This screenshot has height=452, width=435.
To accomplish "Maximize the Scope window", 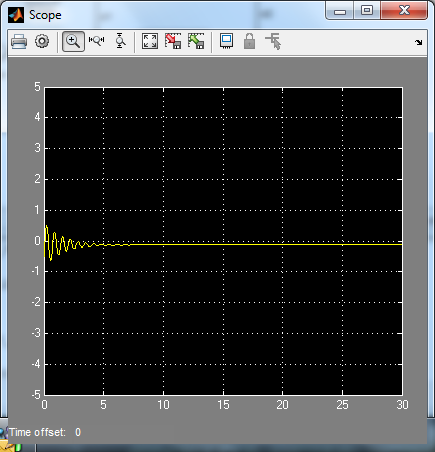I will (367, 11).
